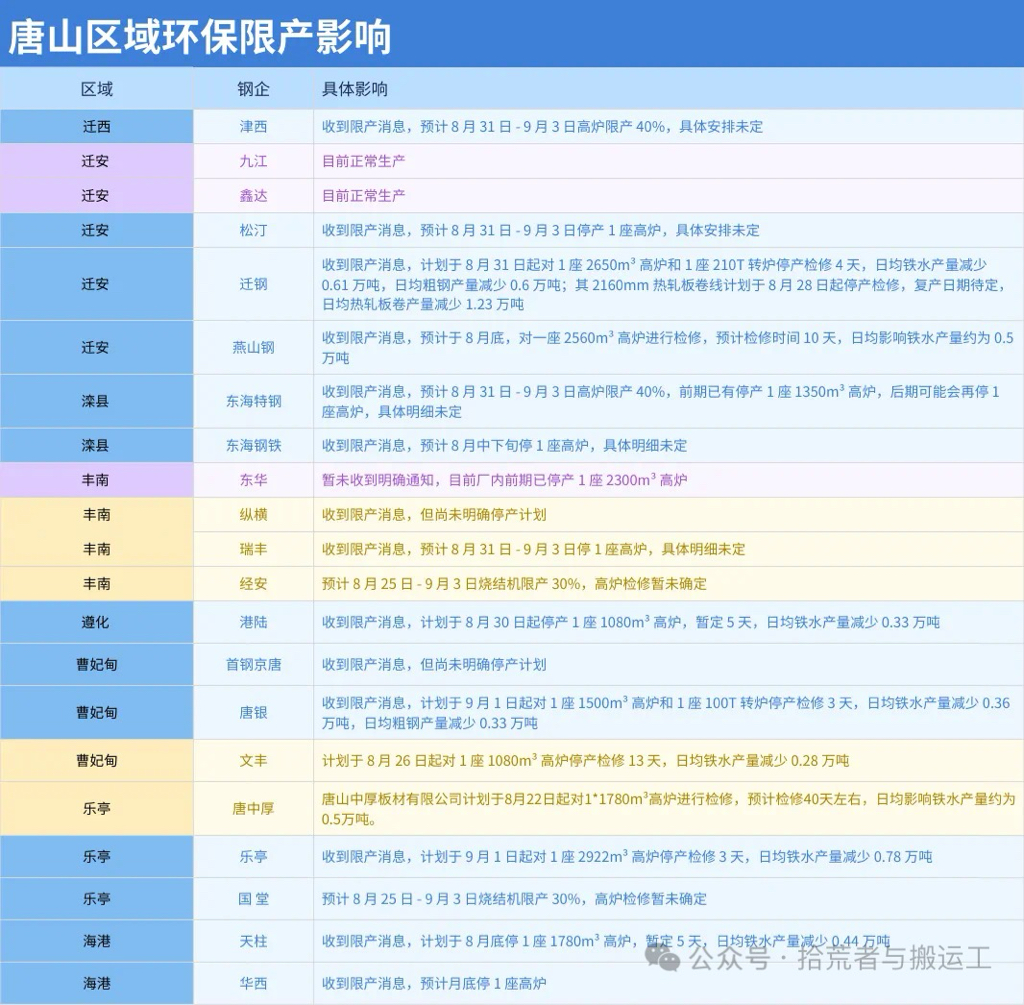This screenshot has width=1024, height=1005.
Task: Click the 滦县 region cell in 东海钢铁 row
Action: click(97, 445)
